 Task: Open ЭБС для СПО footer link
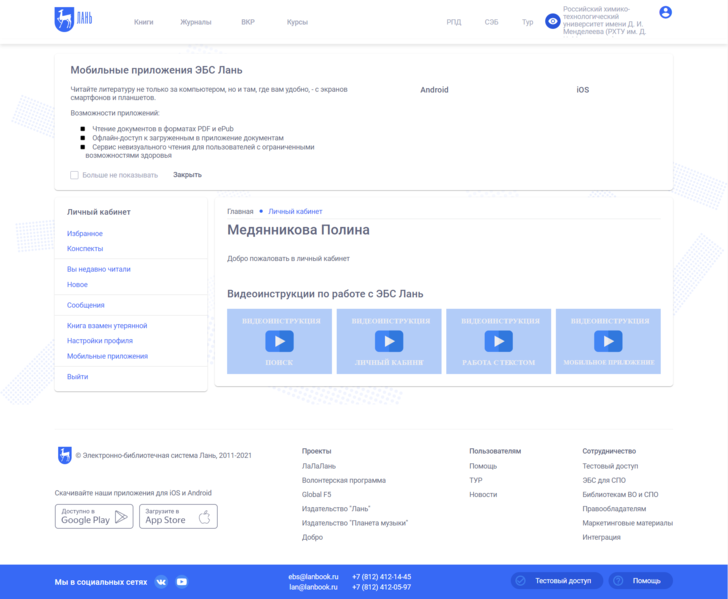[x=604, y=480]
